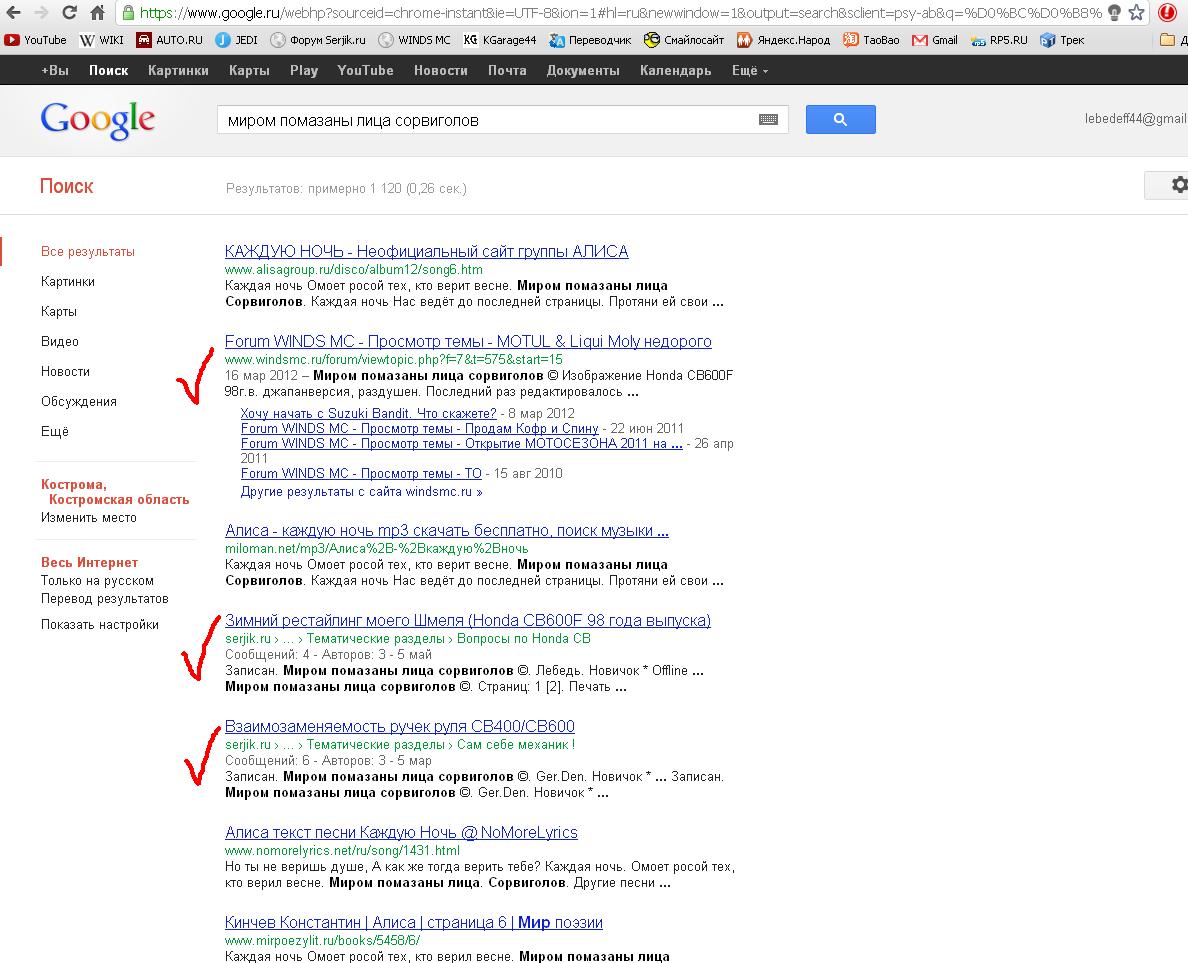The image size is (1188, 963).
Task: Open Календарь in the black navigation bar
Action: pos(675,70)
